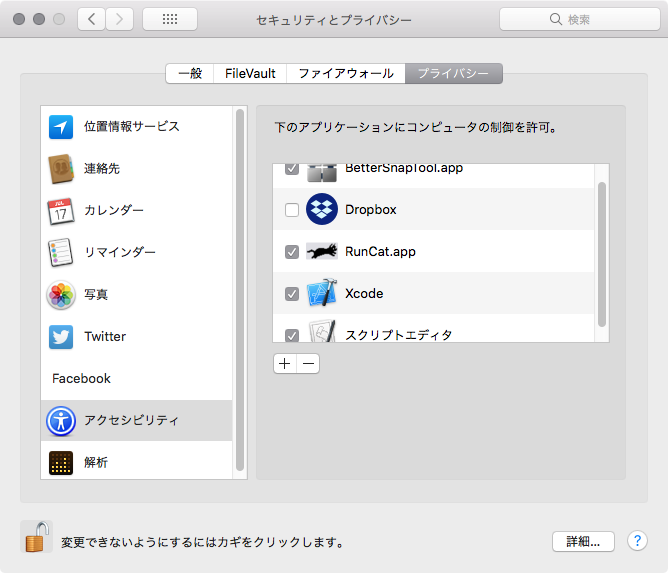
Task: Disable the Xcode checkbox
Action: [x=291, y=294]
